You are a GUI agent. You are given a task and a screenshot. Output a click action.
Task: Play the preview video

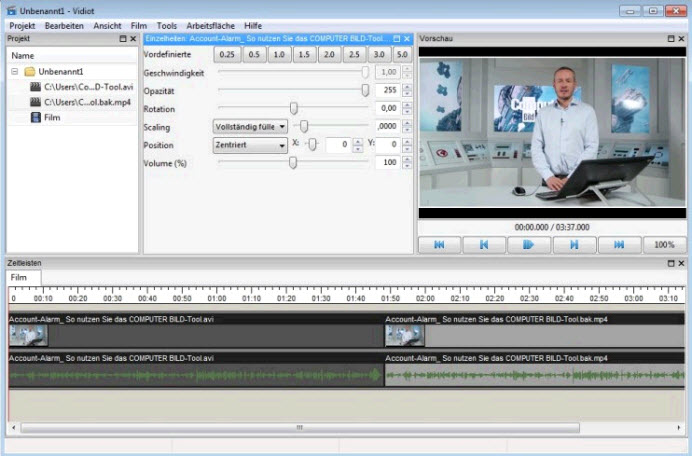tap(529, 245)
